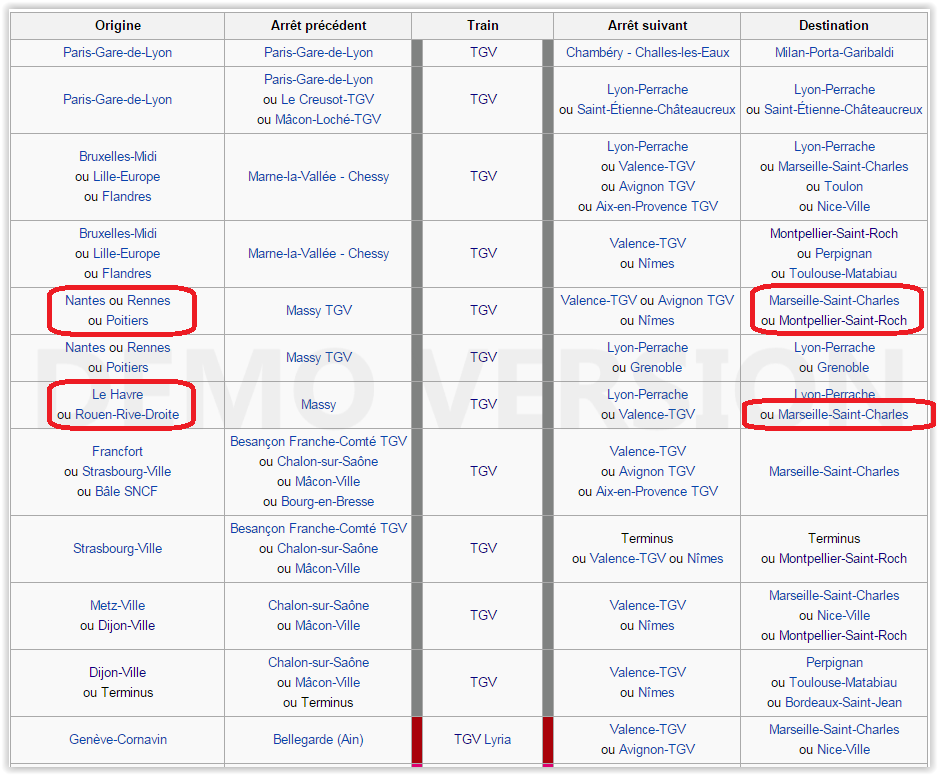Open Besançon Franche-Comté TGV in the Francfort row

318,442
